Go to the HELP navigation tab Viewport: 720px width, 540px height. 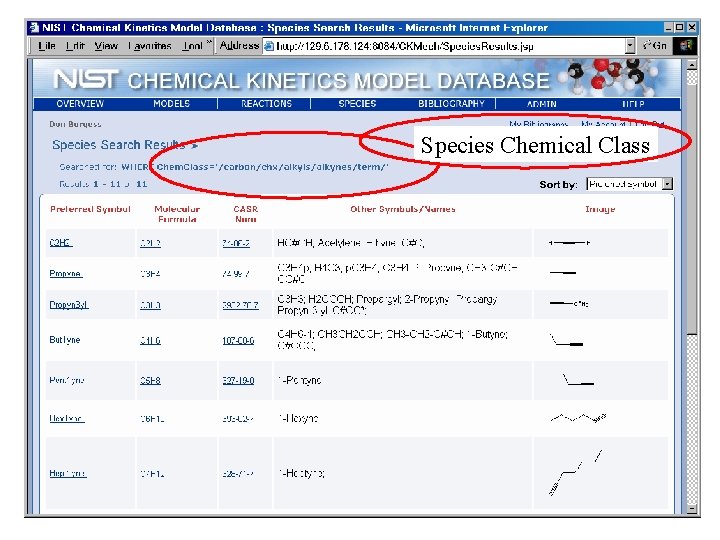point(633,104)
